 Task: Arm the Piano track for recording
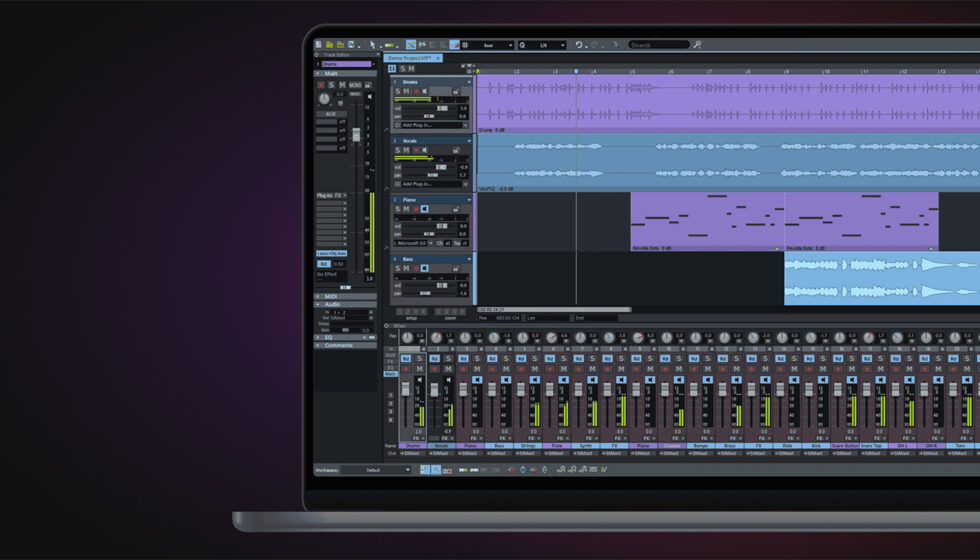pos(416,209)
